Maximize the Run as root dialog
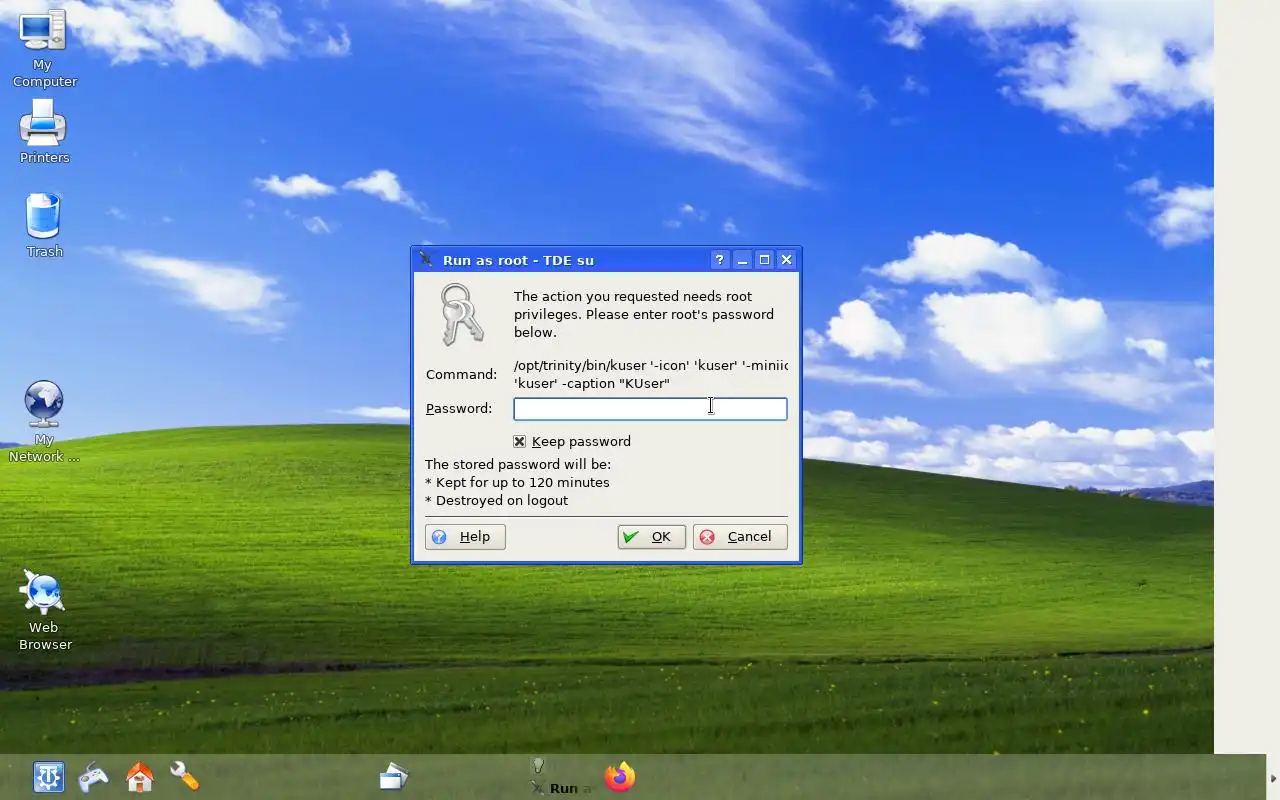Viewport: 1280px width, 800px height. (x=764, y=260)
